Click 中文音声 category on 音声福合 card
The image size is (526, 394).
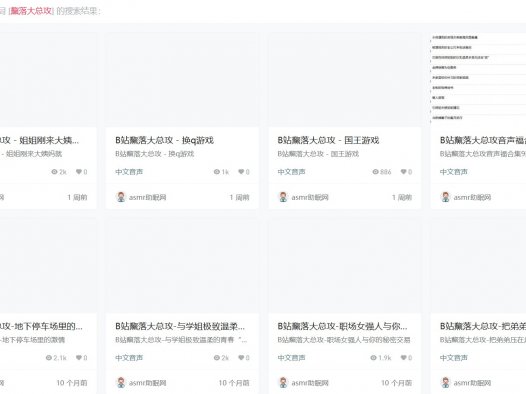pos(454,172)
